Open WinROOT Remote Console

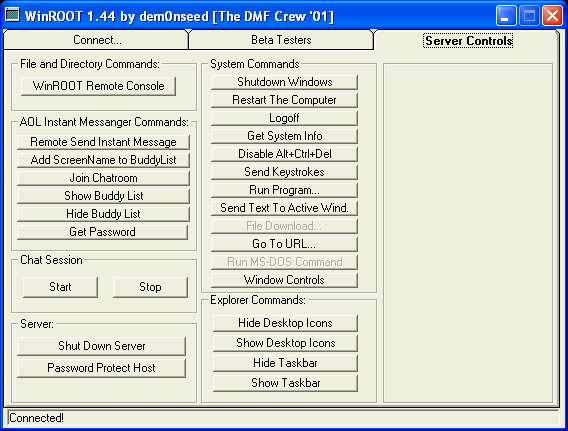click(99, 86)
